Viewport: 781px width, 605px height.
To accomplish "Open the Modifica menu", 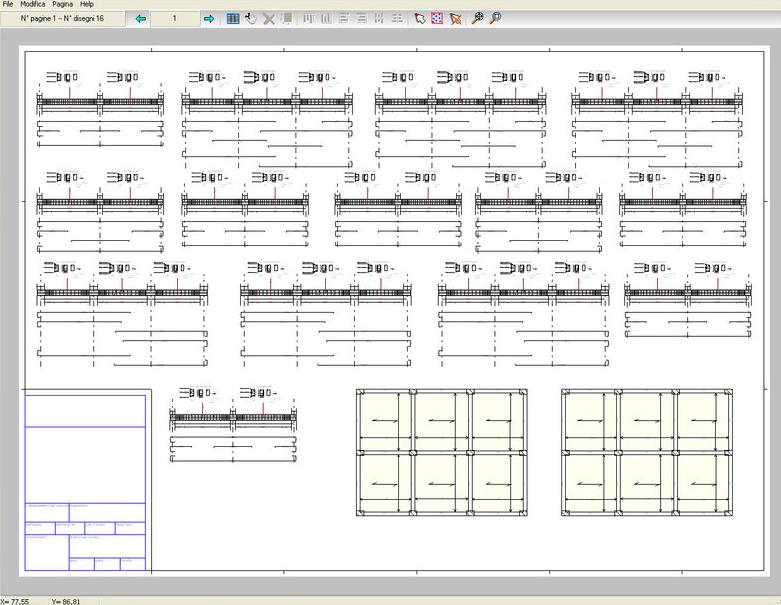I will pyautogui.click(x=32, y=4).
